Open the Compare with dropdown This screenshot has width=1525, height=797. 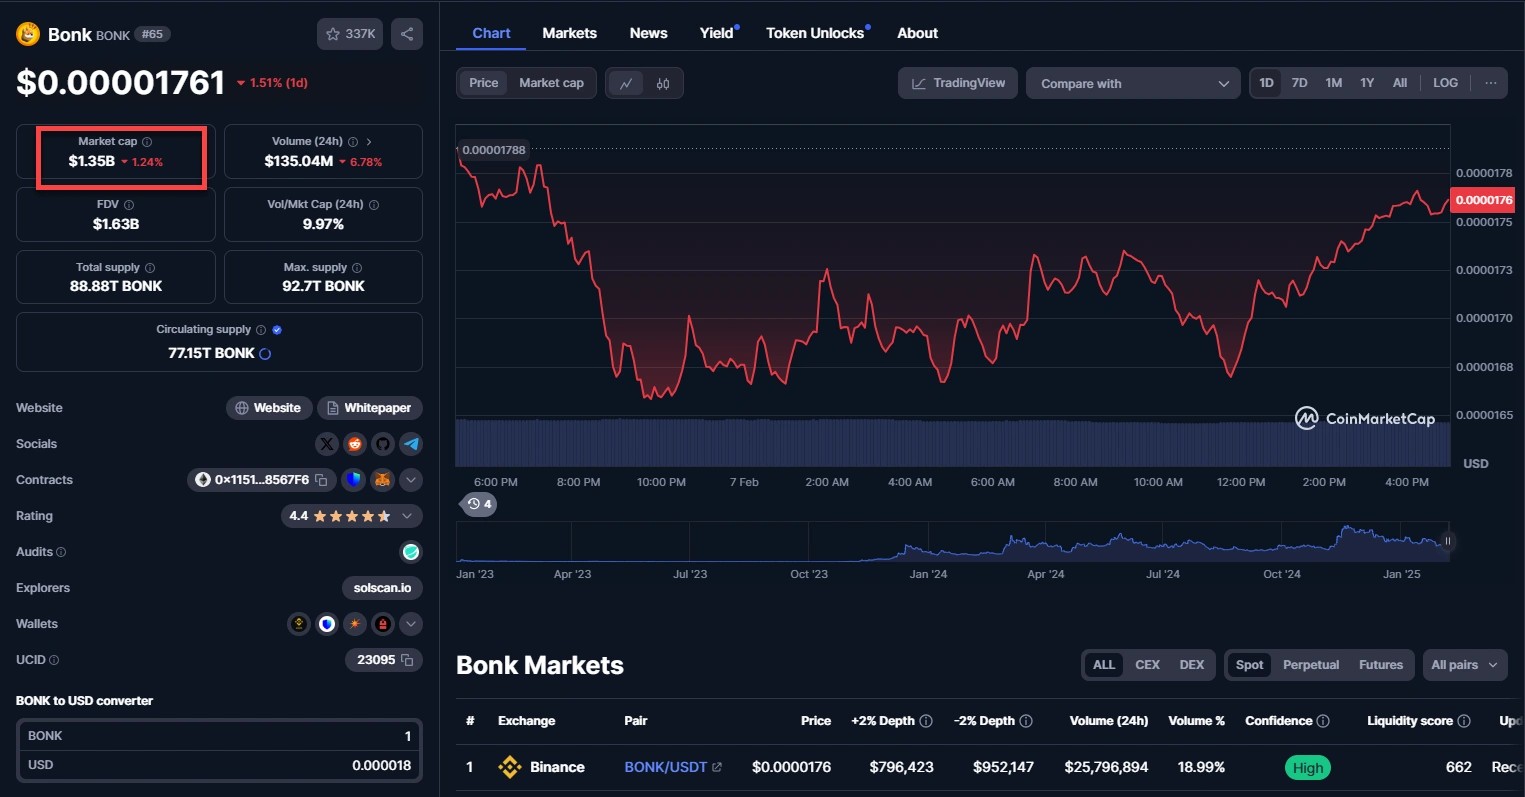(1133, 83)
